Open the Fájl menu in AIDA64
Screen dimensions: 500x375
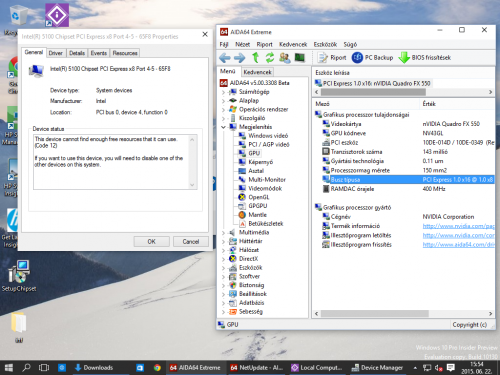point(224,44)
